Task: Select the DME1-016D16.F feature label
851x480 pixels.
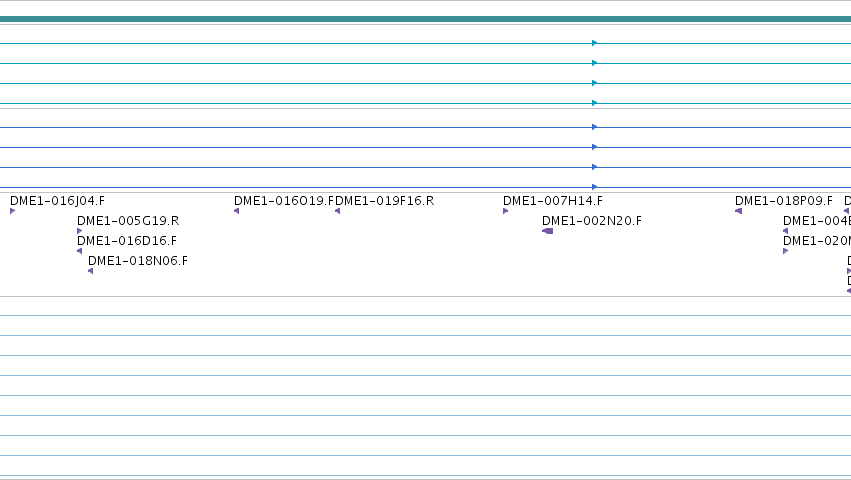Action: pos(127,241)
